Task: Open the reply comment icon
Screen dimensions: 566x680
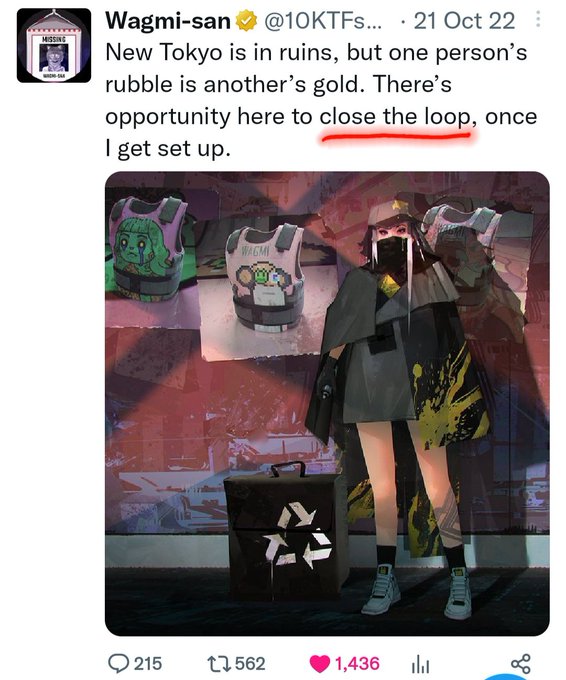Action: (x=118, y=664)
